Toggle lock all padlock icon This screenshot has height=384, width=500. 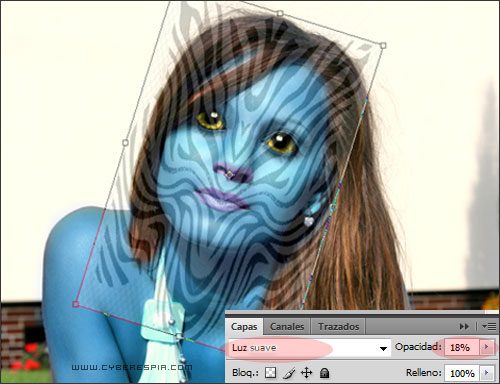coord(324,373)
